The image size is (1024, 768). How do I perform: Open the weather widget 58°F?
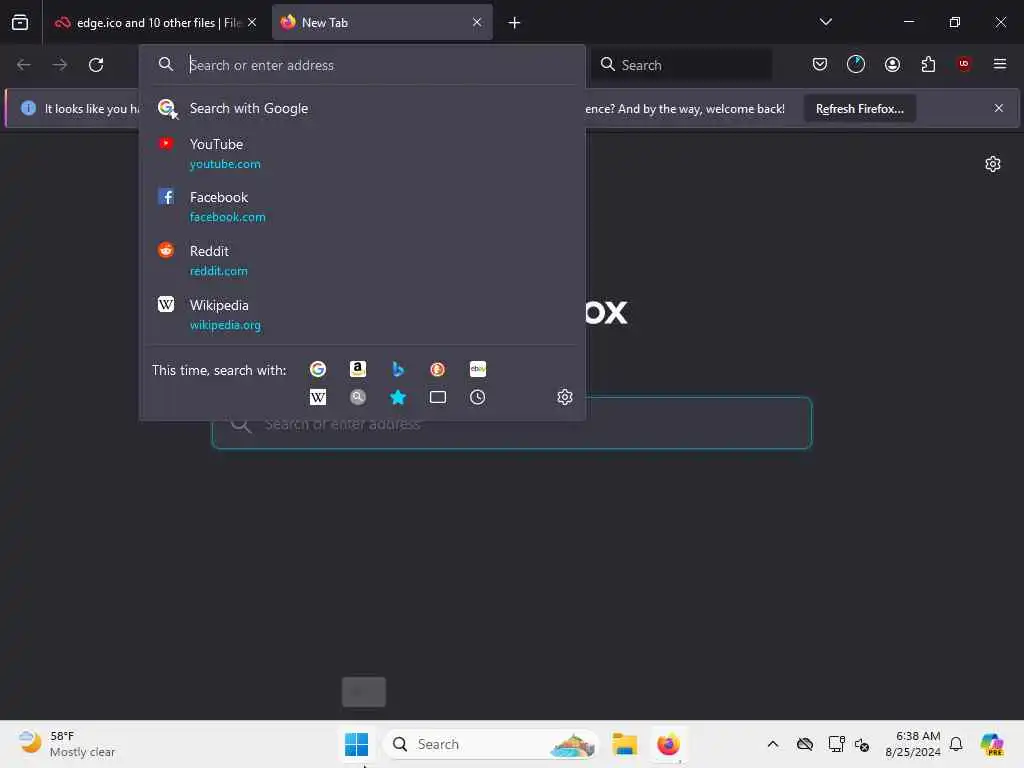(67, 744)
